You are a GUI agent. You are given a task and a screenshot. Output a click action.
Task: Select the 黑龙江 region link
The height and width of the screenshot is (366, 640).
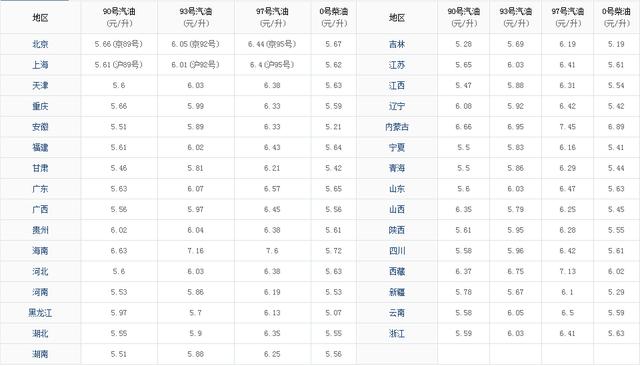click(40, 313)
